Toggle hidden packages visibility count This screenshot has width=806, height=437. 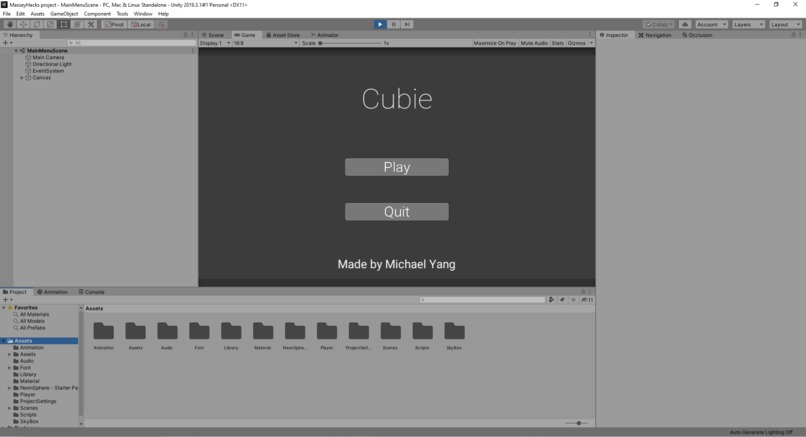coord(587,300)
